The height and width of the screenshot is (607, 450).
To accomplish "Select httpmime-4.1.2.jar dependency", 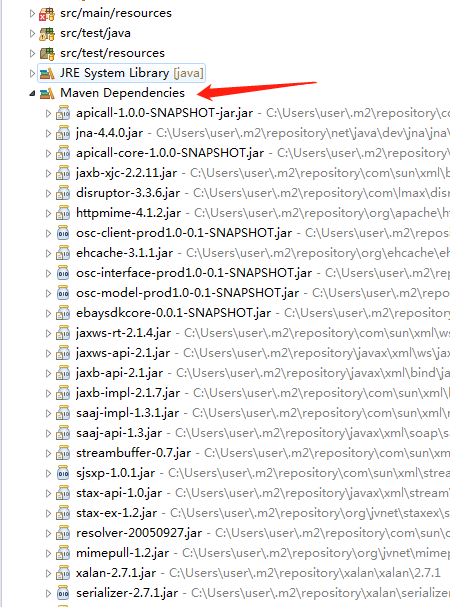I will (x=129, y=213).
